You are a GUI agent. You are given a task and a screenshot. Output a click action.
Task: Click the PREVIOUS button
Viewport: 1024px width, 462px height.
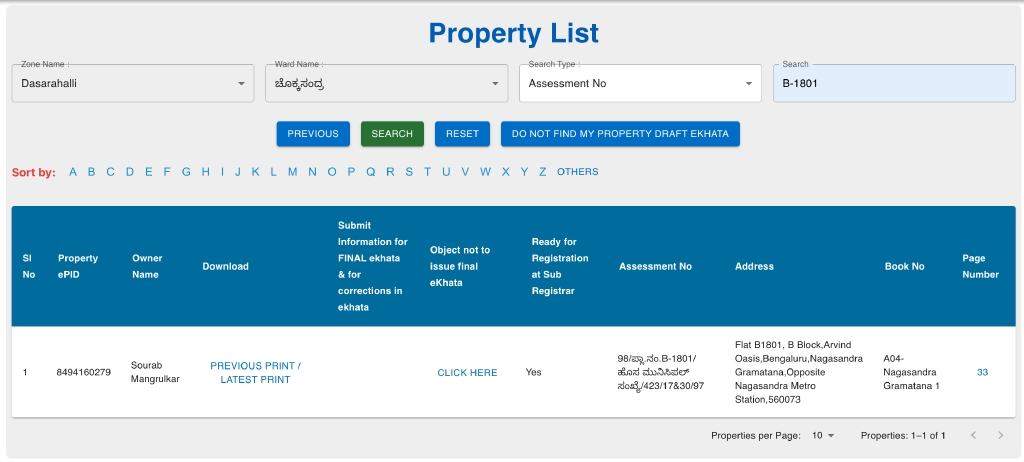[313, 134]
